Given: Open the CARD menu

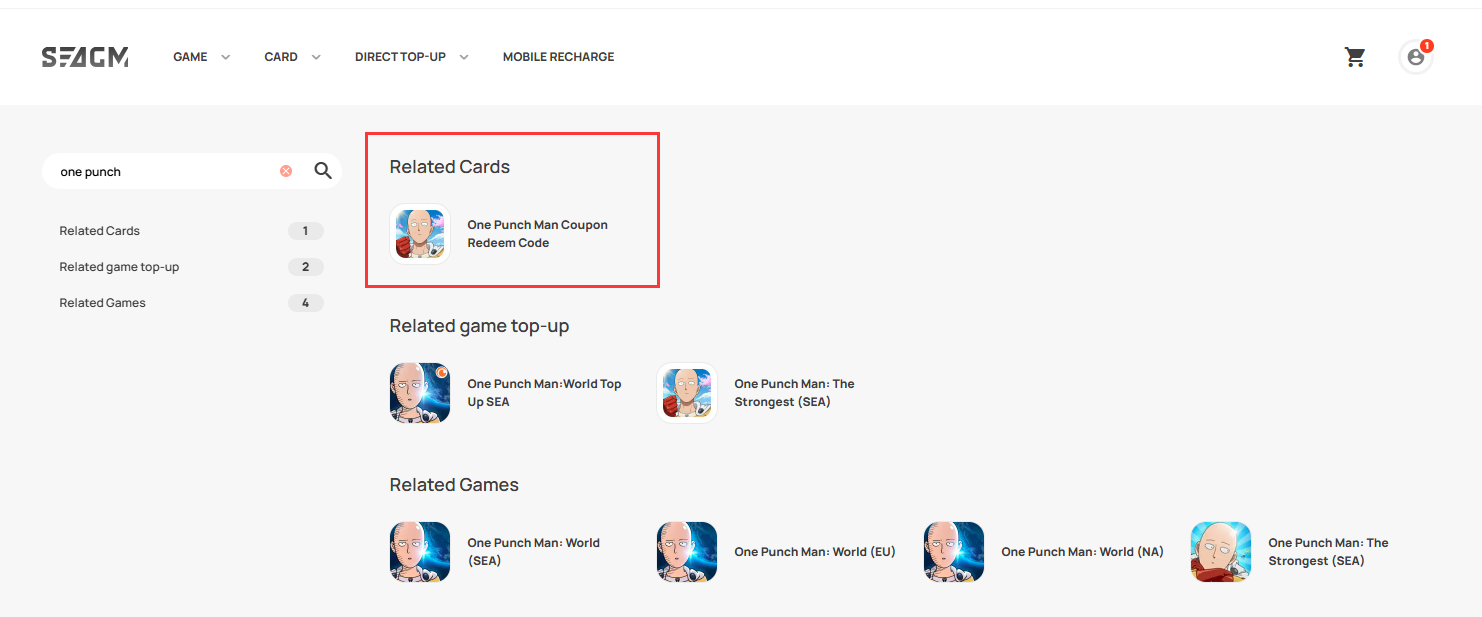Looking at the screenshot, I should tap(281, 57).
